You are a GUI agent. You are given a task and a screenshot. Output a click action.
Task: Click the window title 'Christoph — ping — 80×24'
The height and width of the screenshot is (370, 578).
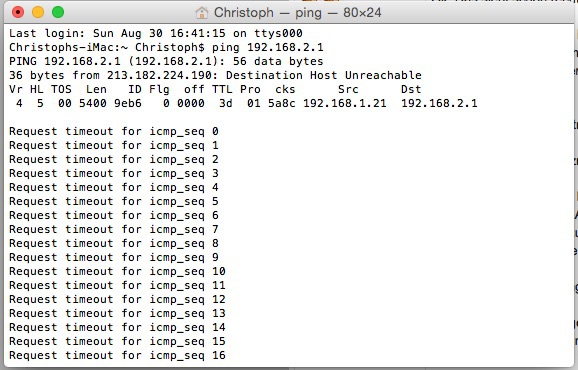point(297,13)
